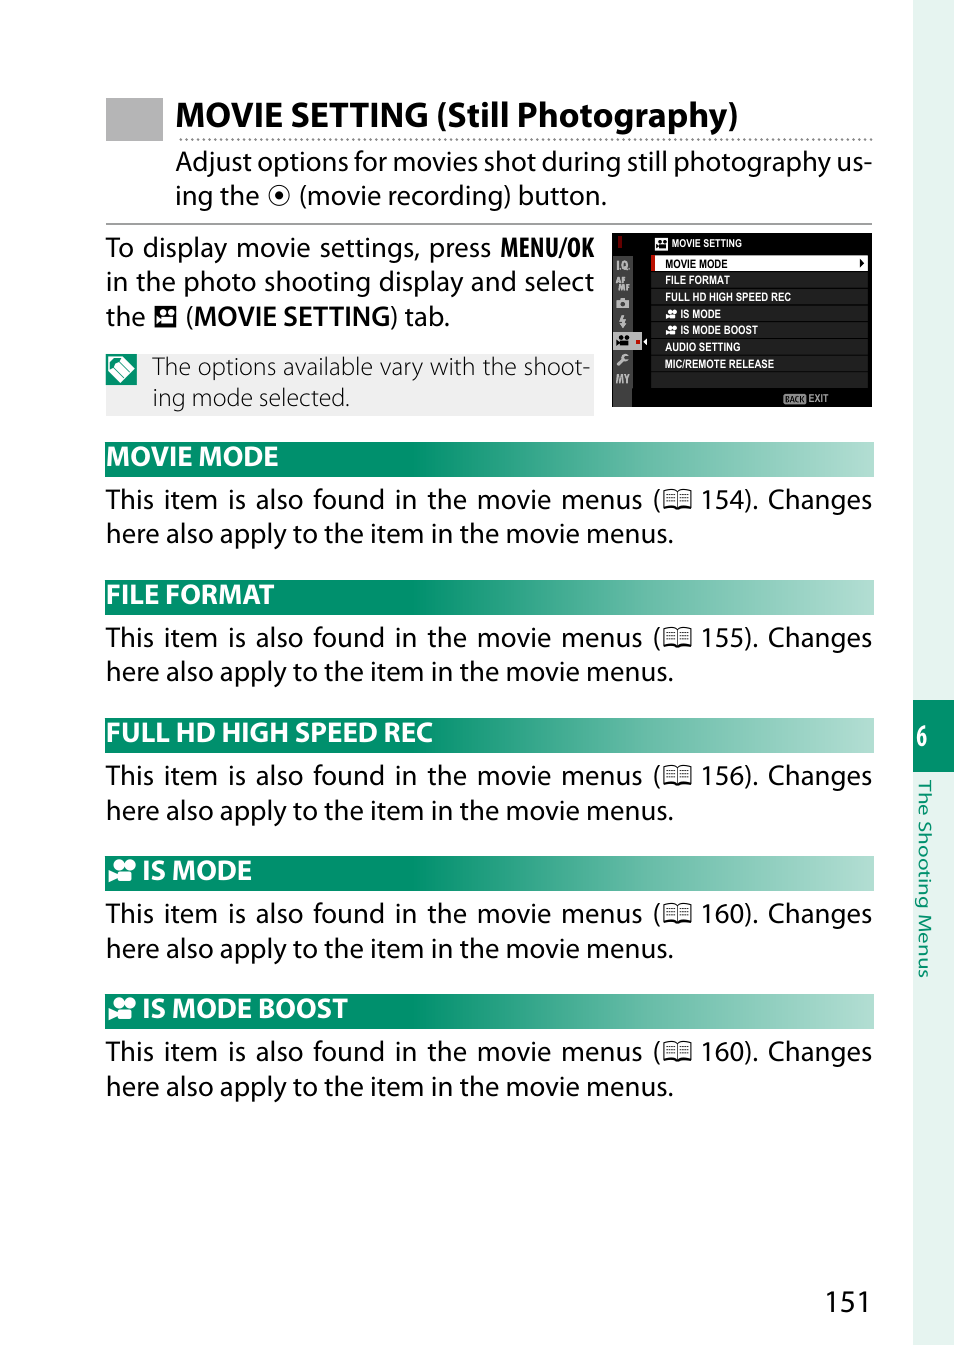Click the white triangle beside the selected movie tab

645,342
